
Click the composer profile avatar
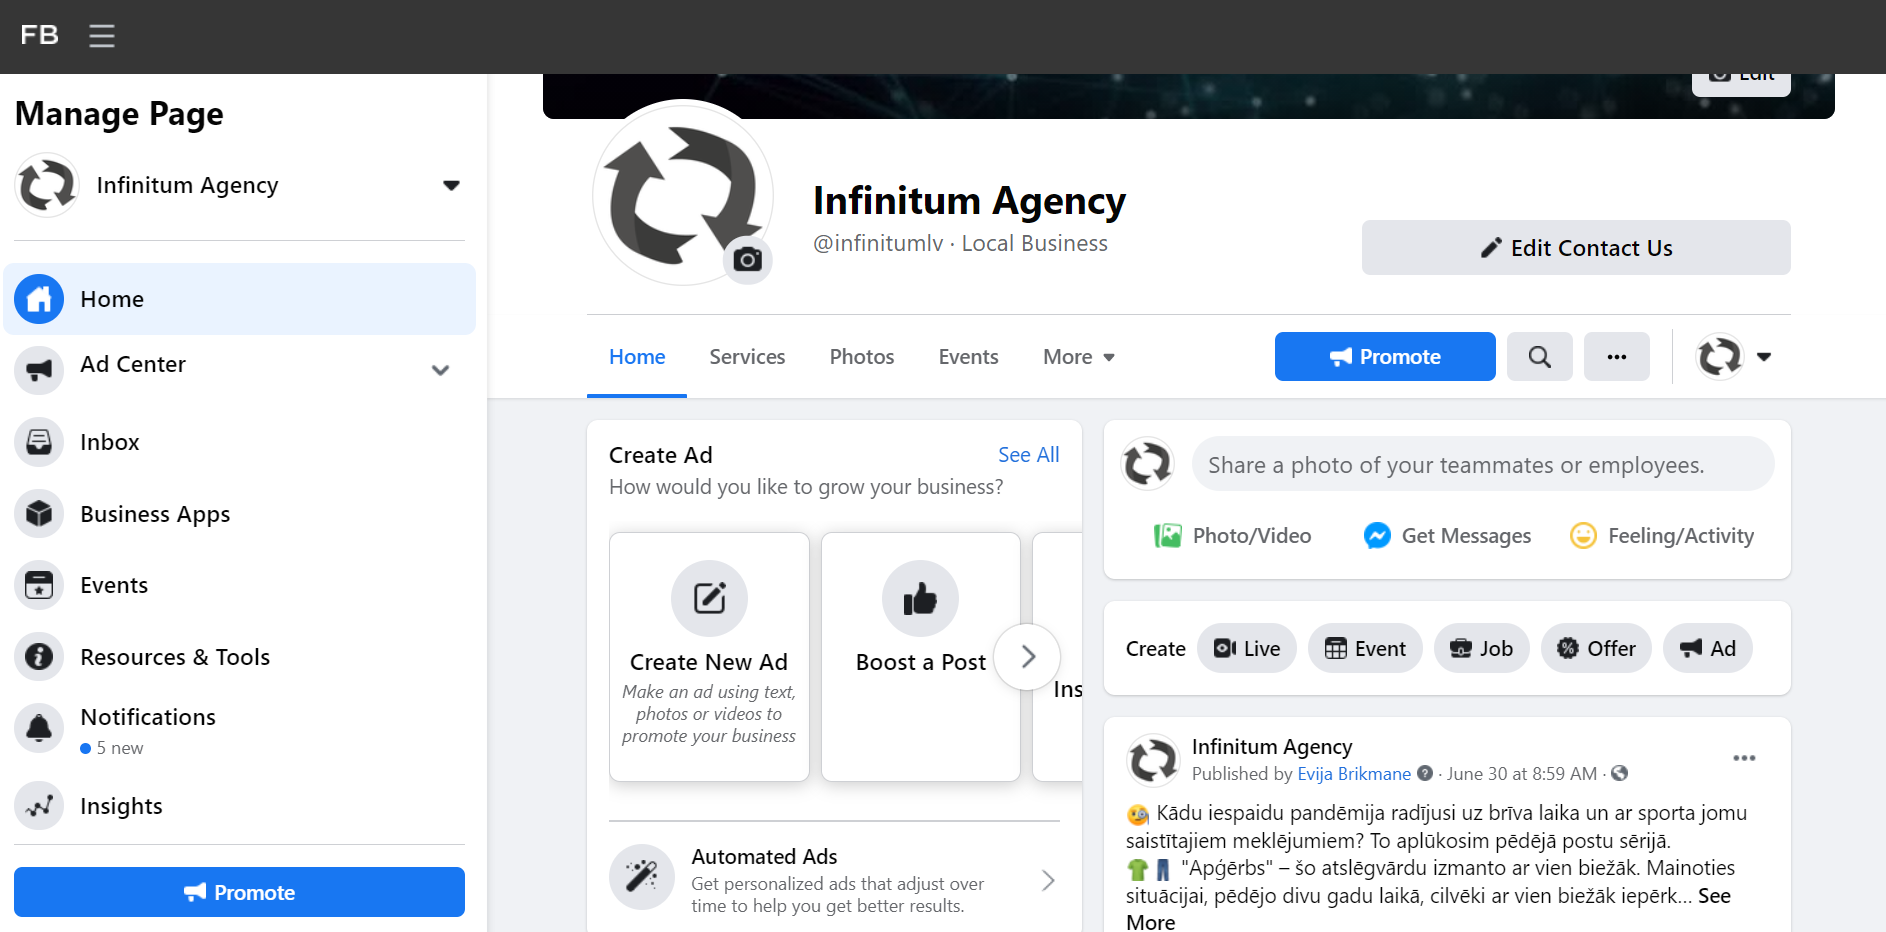pyautogui.click(x=1147, y=464)
